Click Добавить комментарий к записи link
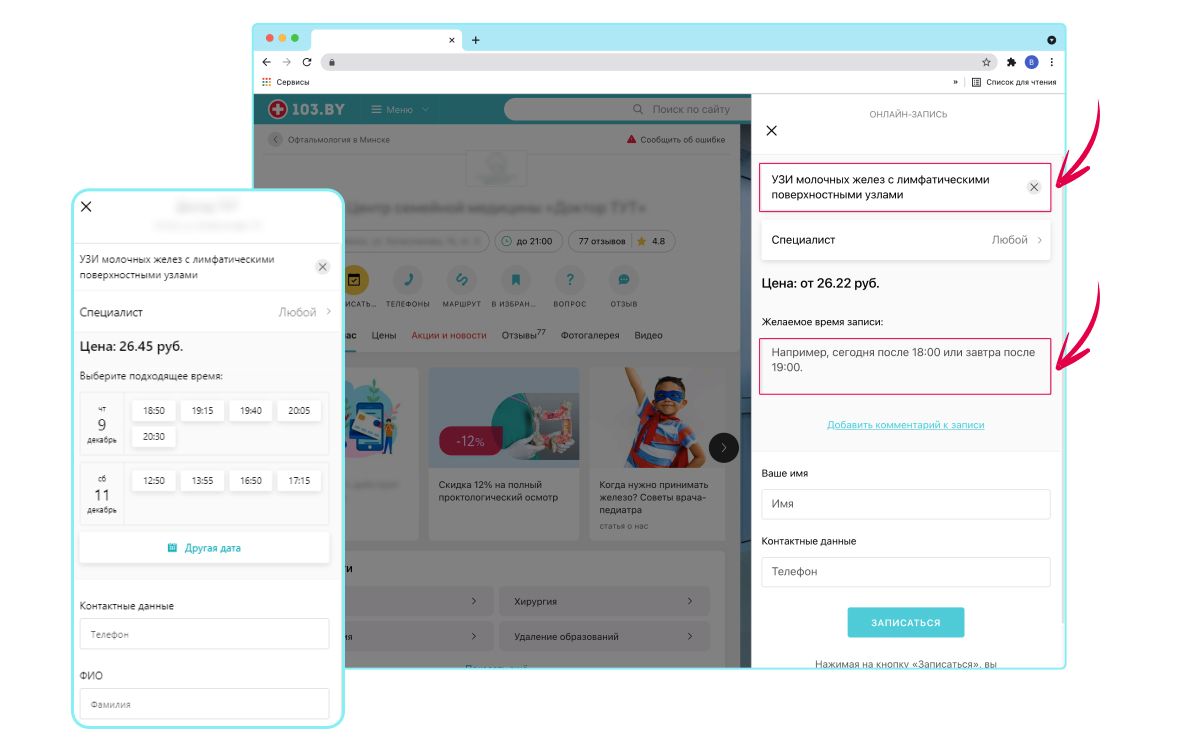Screen dimensions: 1200x753 tap(906, 425)
